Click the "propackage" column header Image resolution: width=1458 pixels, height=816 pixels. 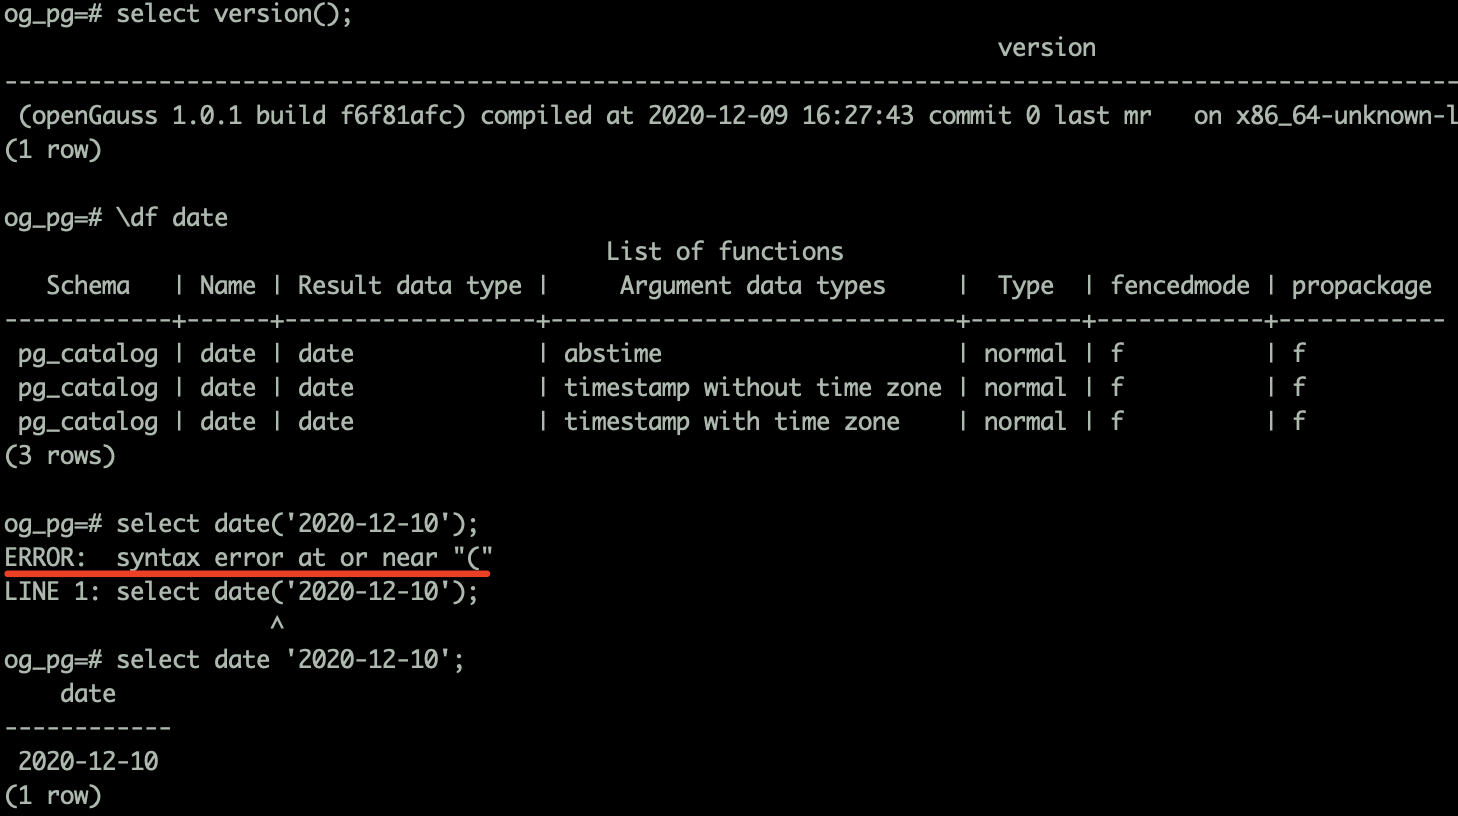1361,286
